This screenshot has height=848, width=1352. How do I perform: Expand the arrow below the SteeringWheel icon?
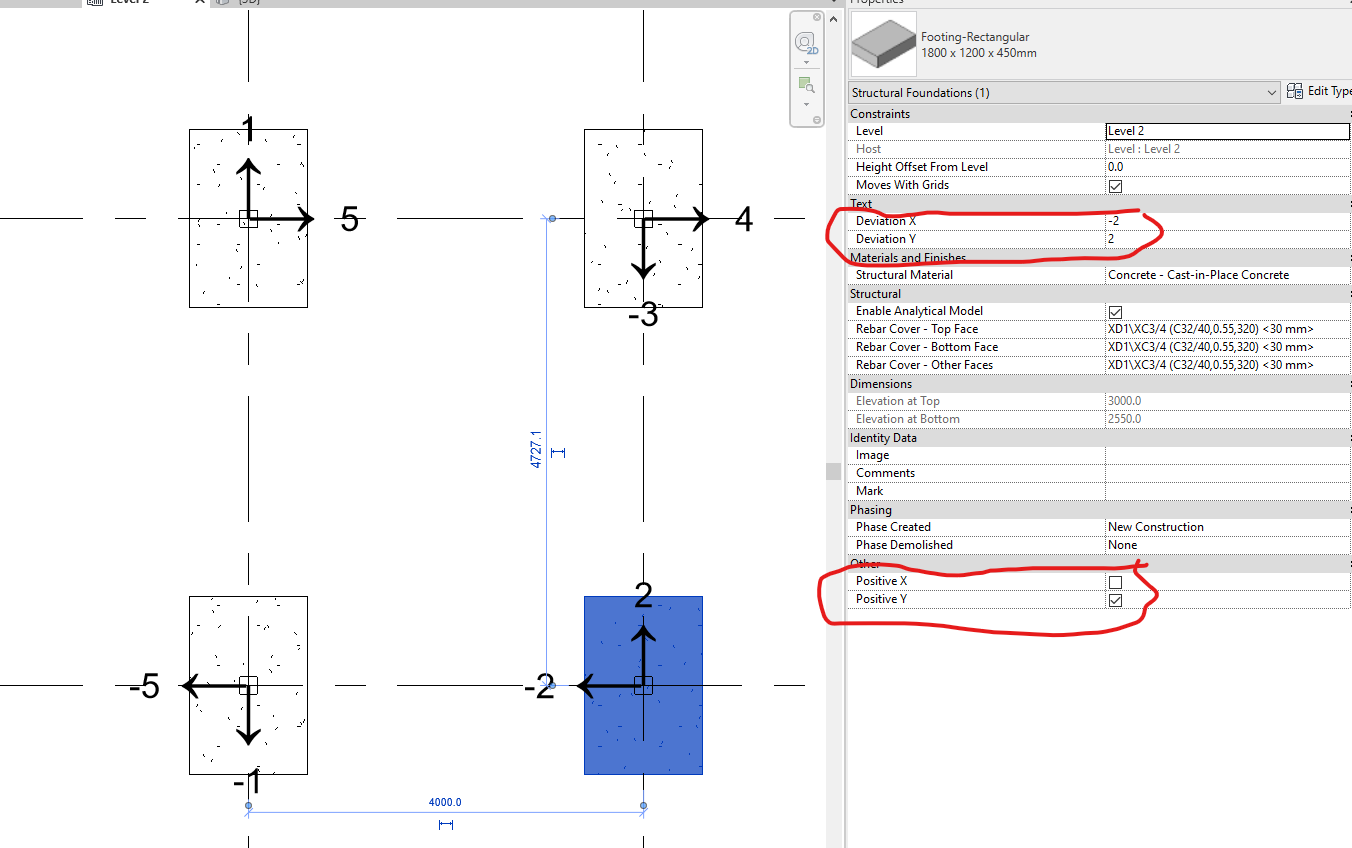pyautogui.click(x=805, y=60)
